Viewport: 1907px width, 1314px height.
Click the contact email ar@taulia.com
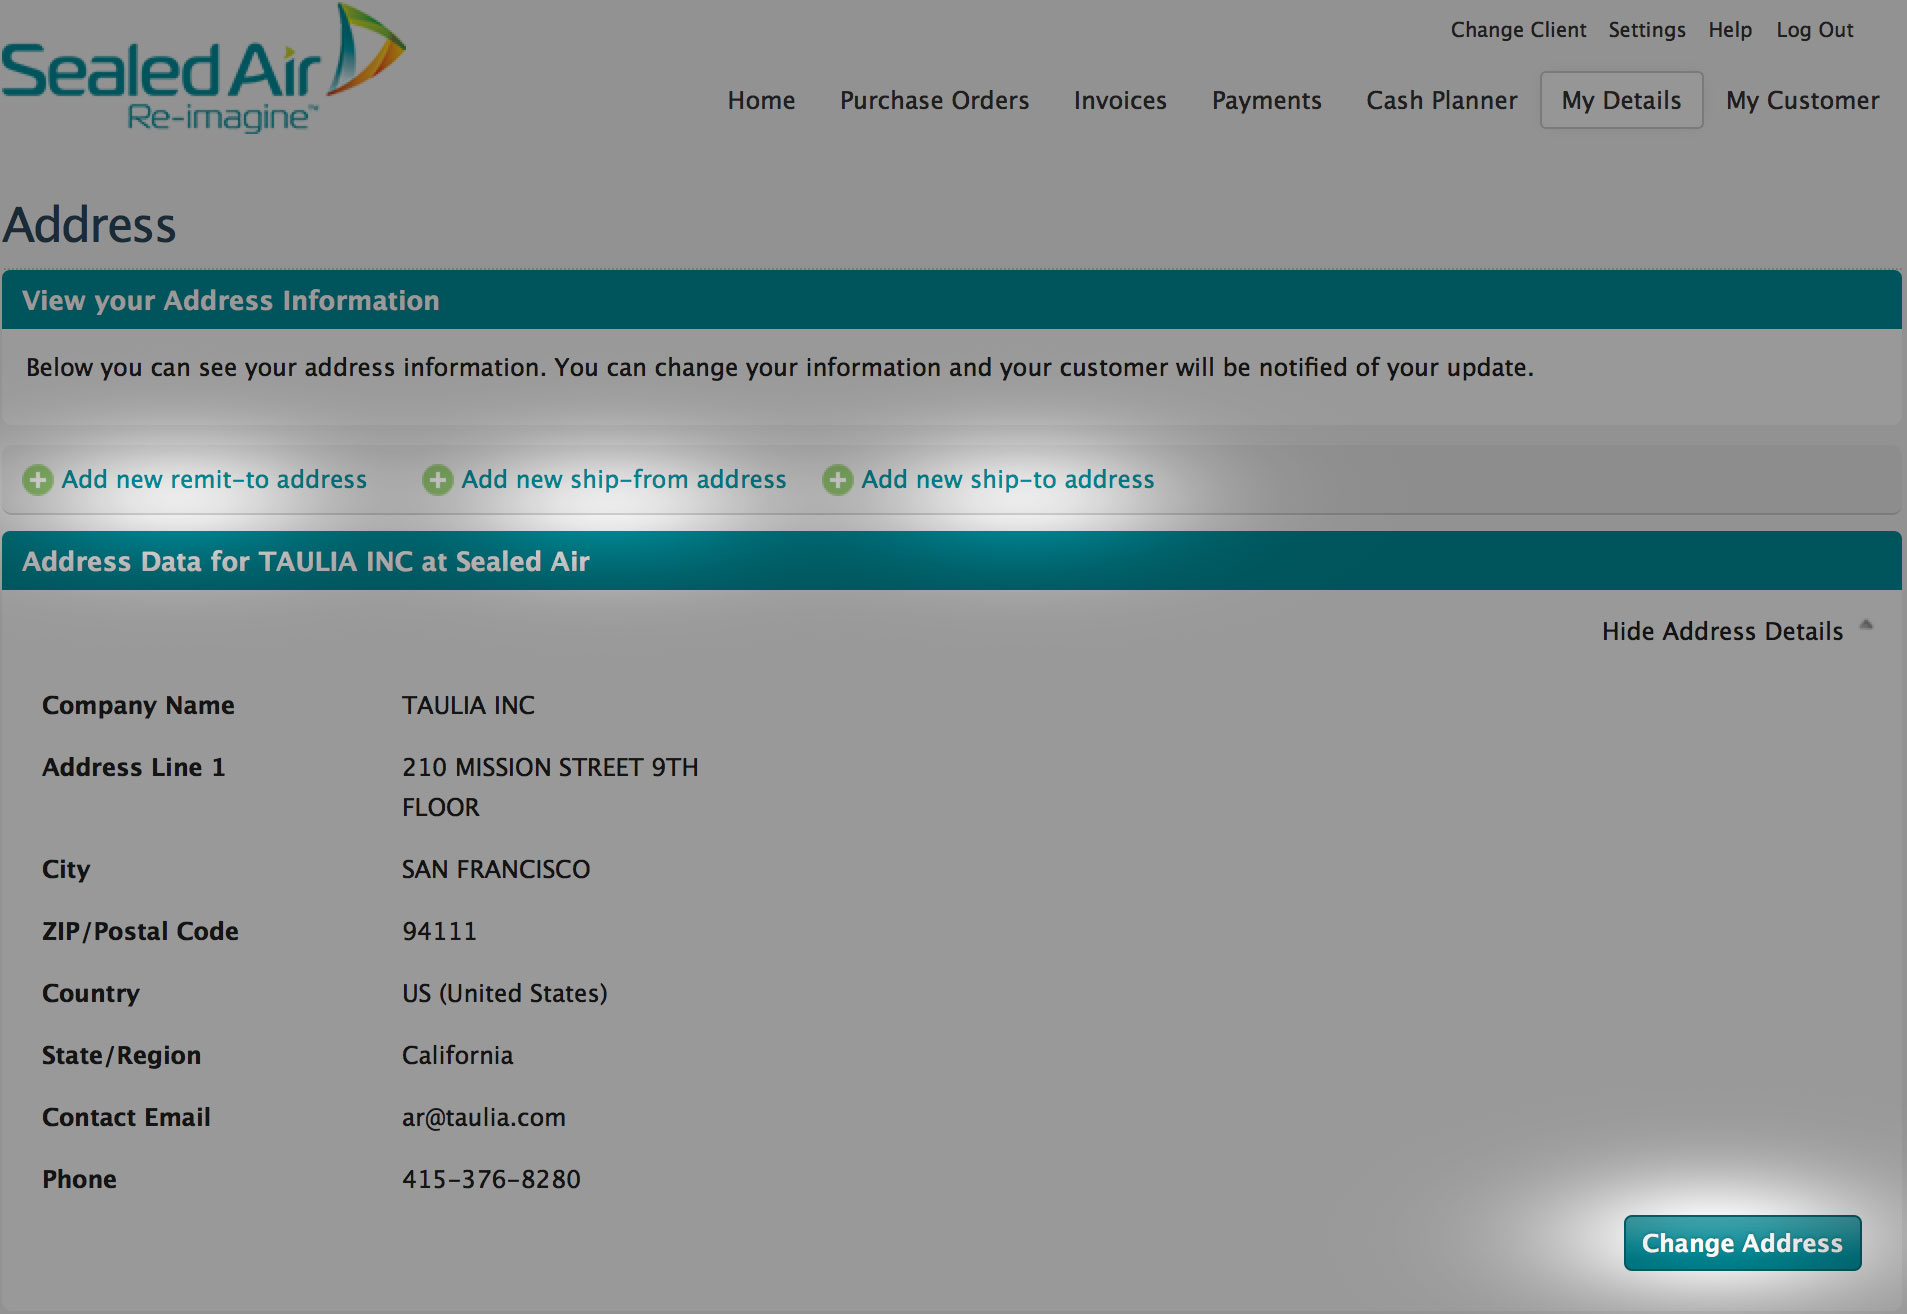(484, 1117)
